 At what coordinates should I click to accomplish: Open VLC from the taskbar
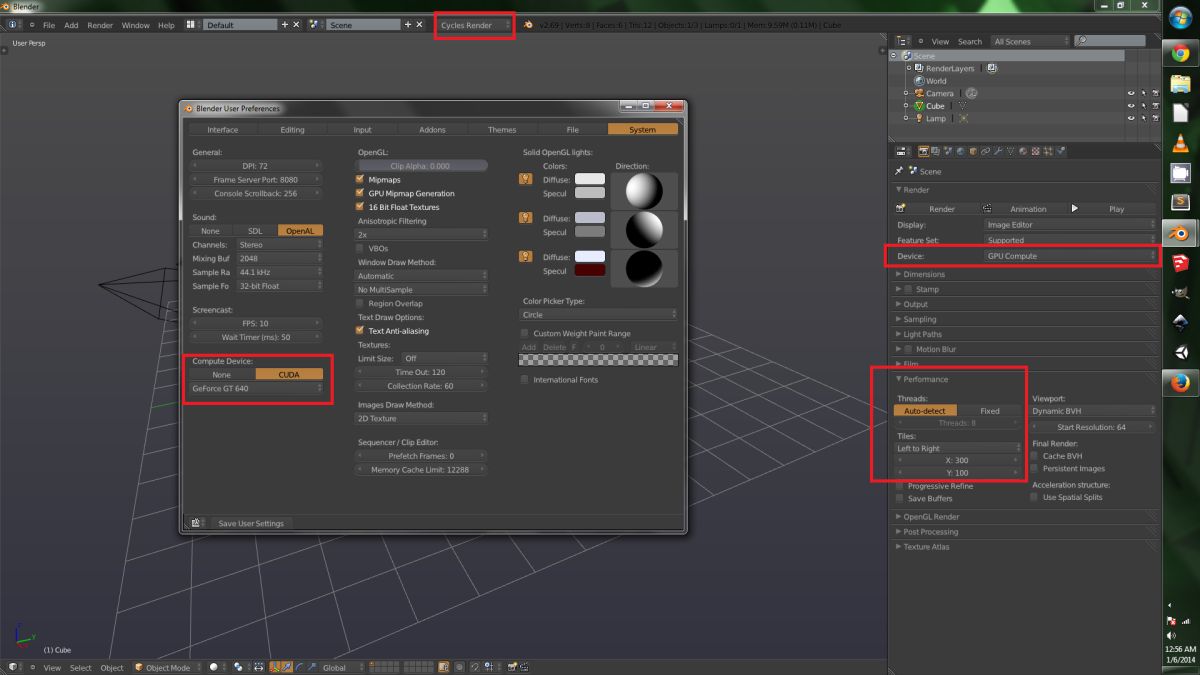click(x=1181, y=143)
